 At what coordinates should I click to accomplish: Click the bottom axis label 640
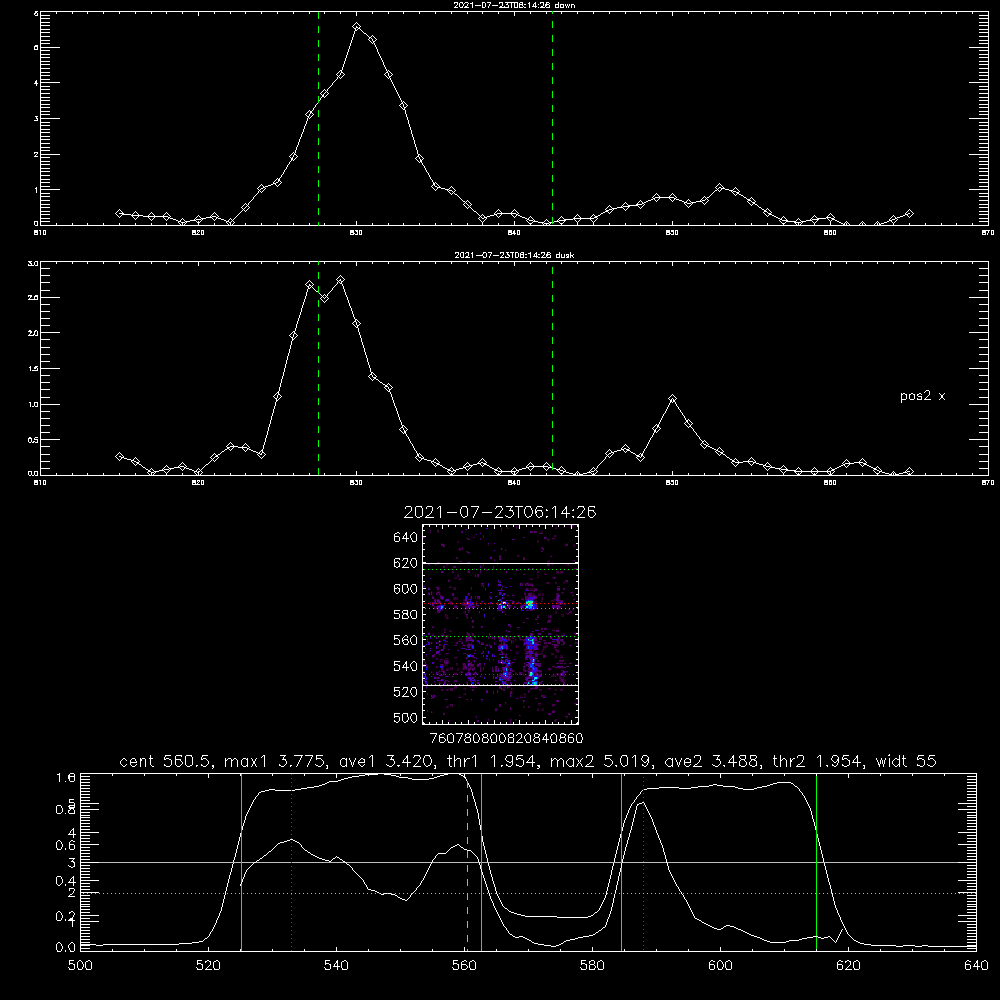pyautogui.click(x=976, y=966)
